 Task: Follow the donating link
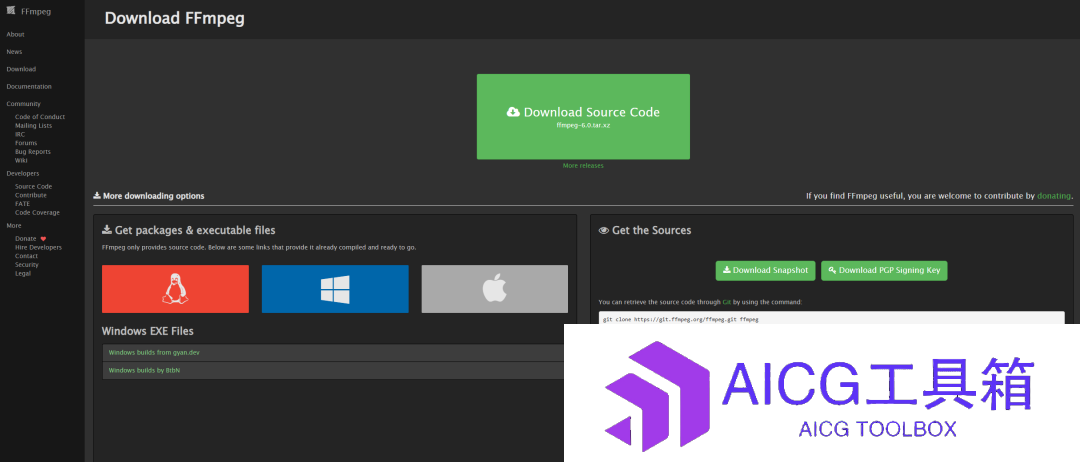click(1054, 196)
